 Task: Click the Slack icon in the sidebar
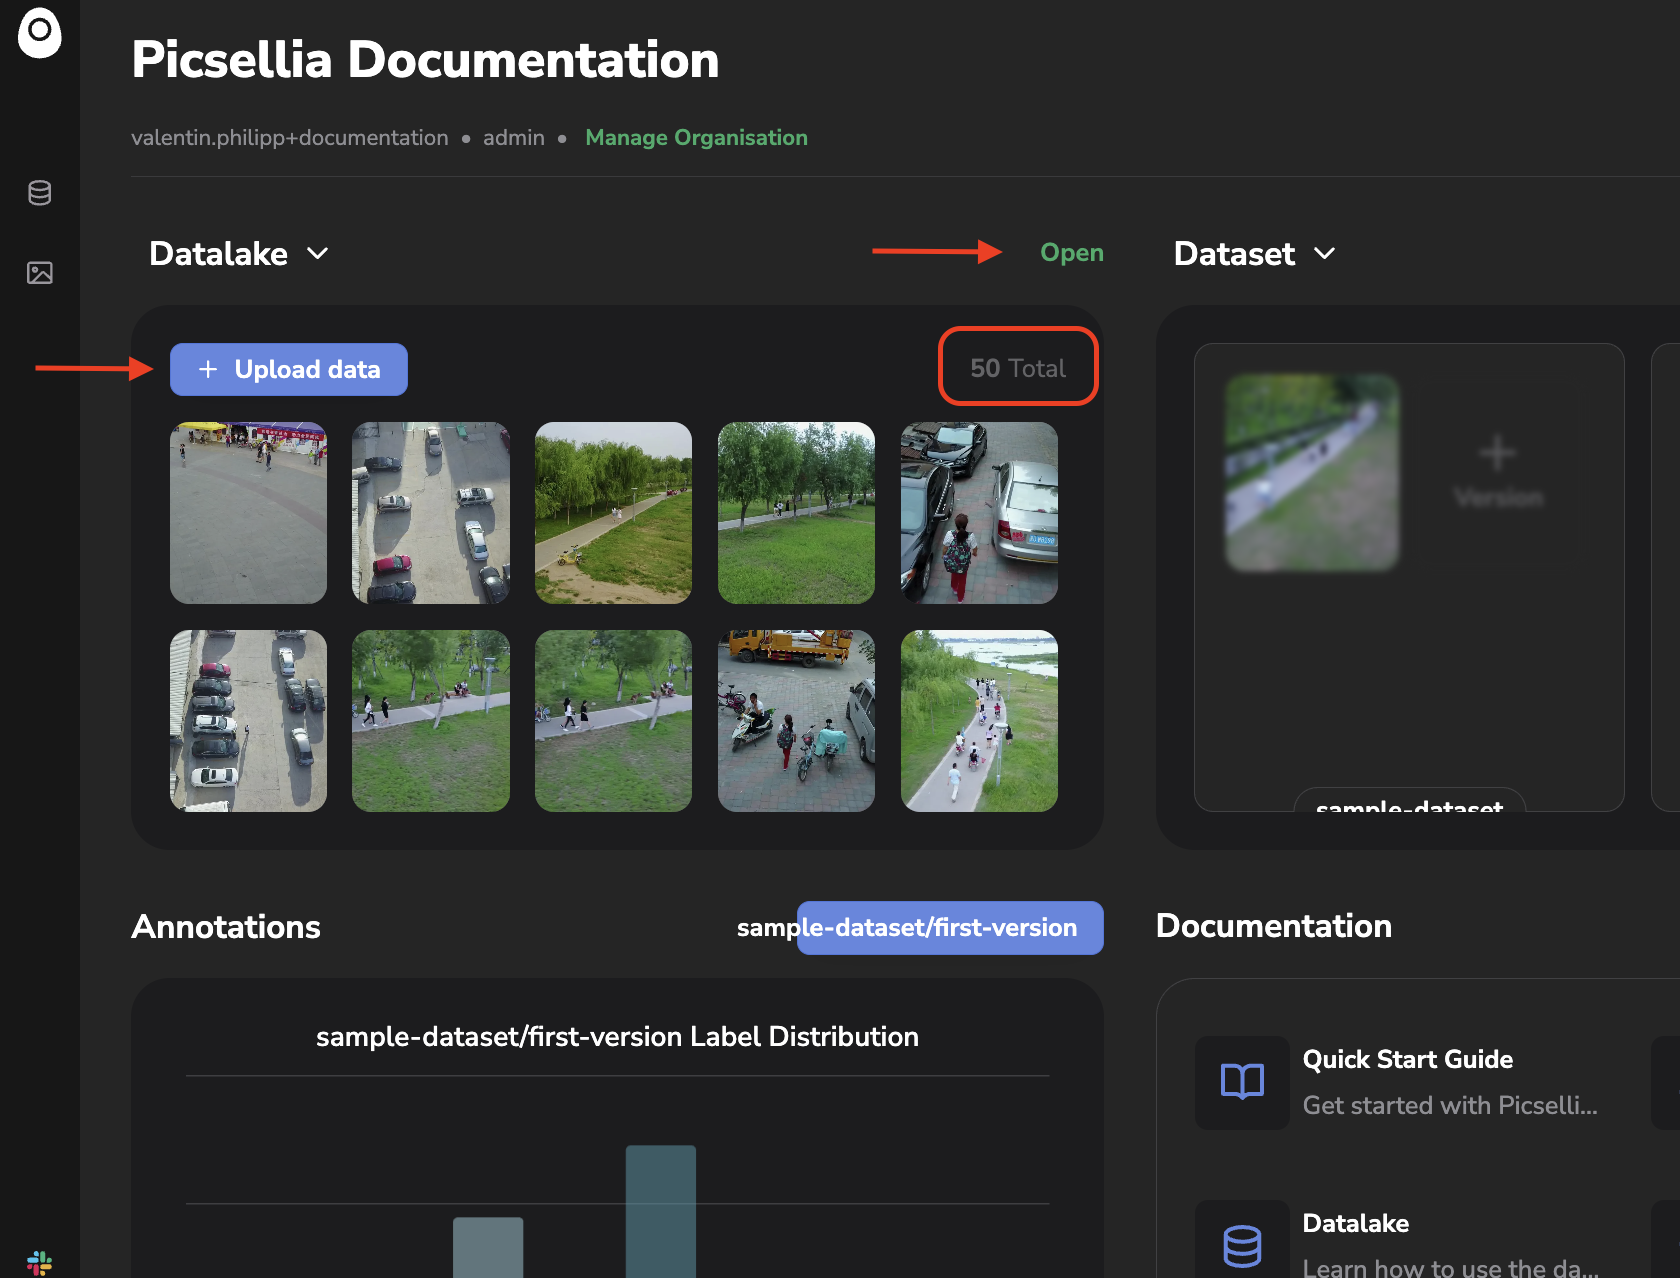tap(40, 1263)
